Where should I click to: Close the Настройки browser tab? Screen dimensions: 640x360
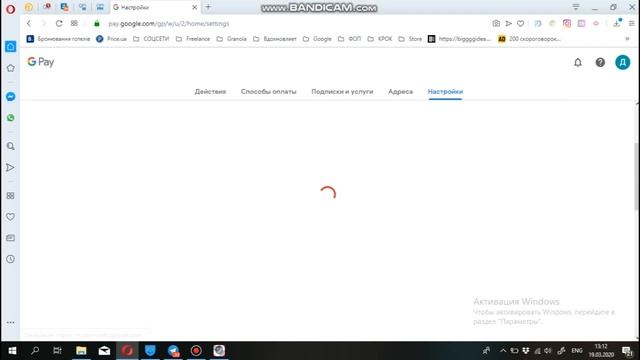click(x=194, y=7)
